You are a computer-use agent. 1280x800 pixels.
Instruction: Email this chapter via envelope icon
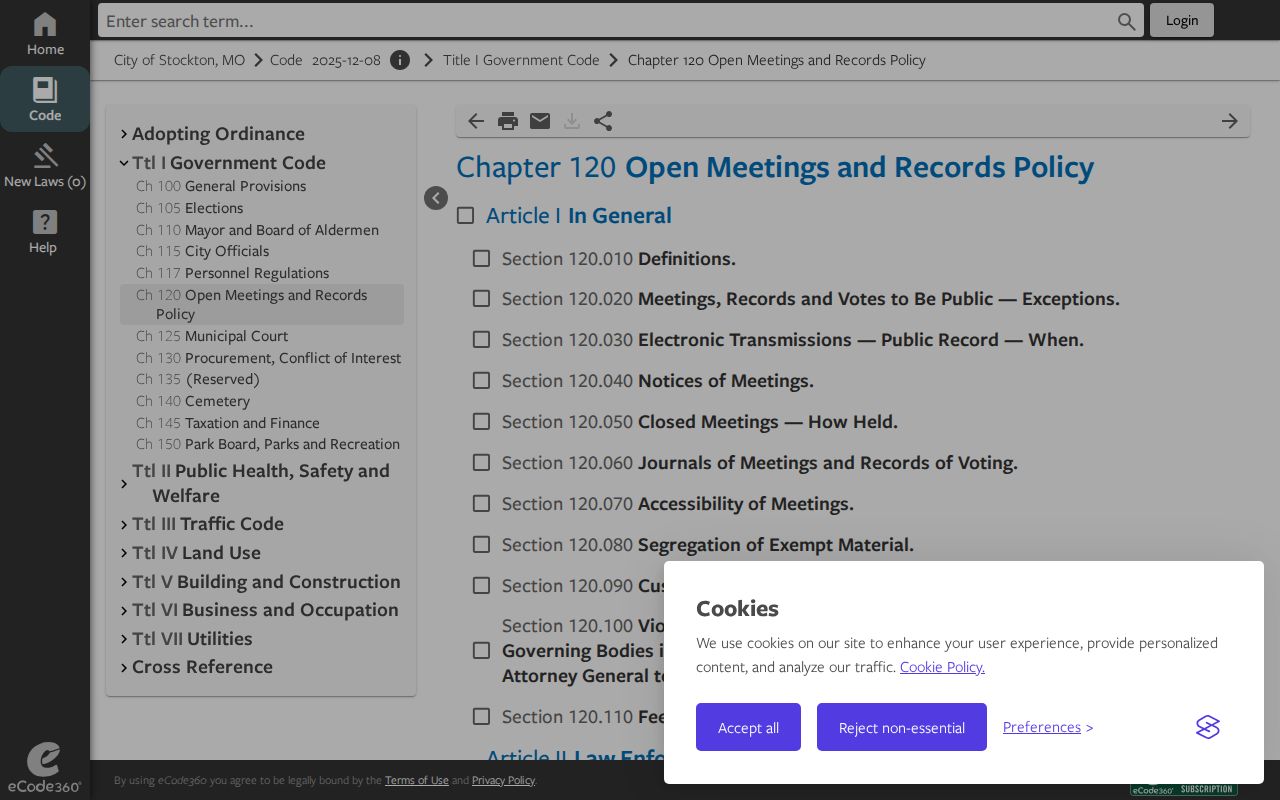click(540, 121)
